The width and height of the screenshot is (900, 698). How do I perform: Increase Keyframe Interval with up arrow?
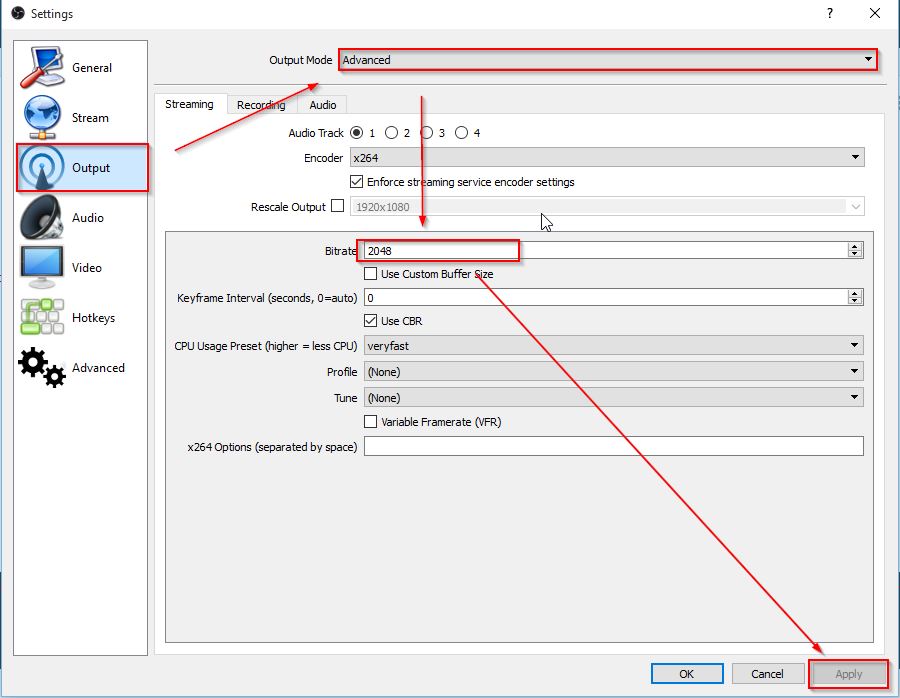[x=855, y=293]
